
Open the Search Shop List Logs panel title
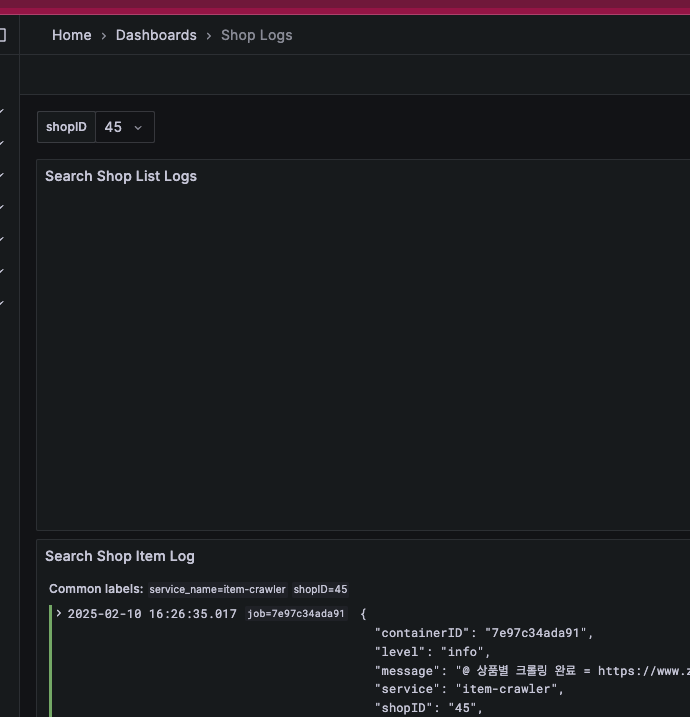(121, 176)
